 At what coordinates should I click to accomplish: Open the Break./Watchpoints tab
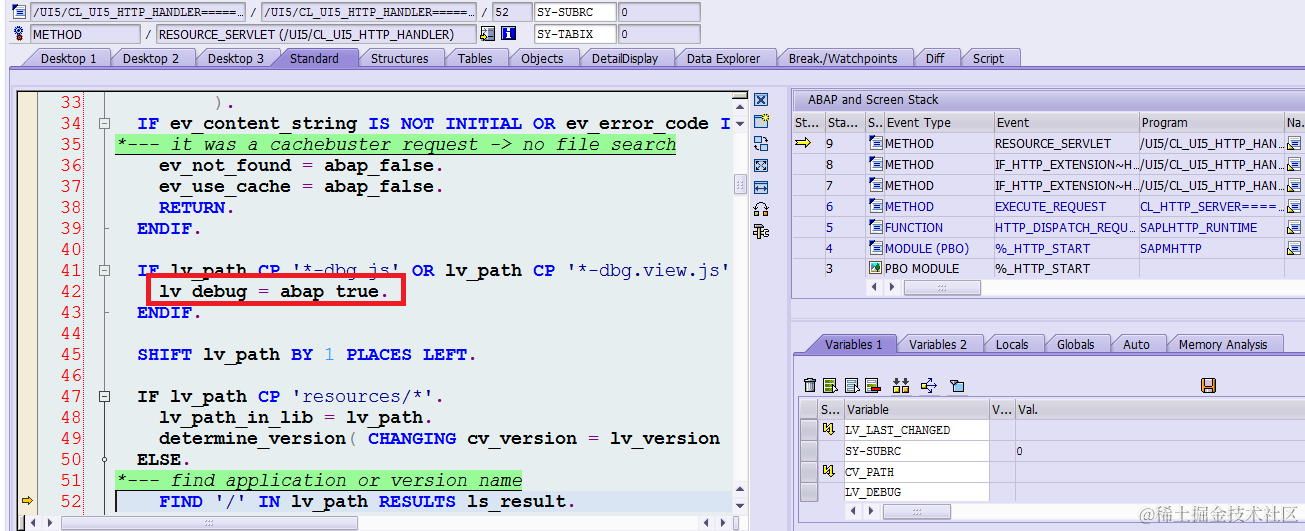click(843, 58)
